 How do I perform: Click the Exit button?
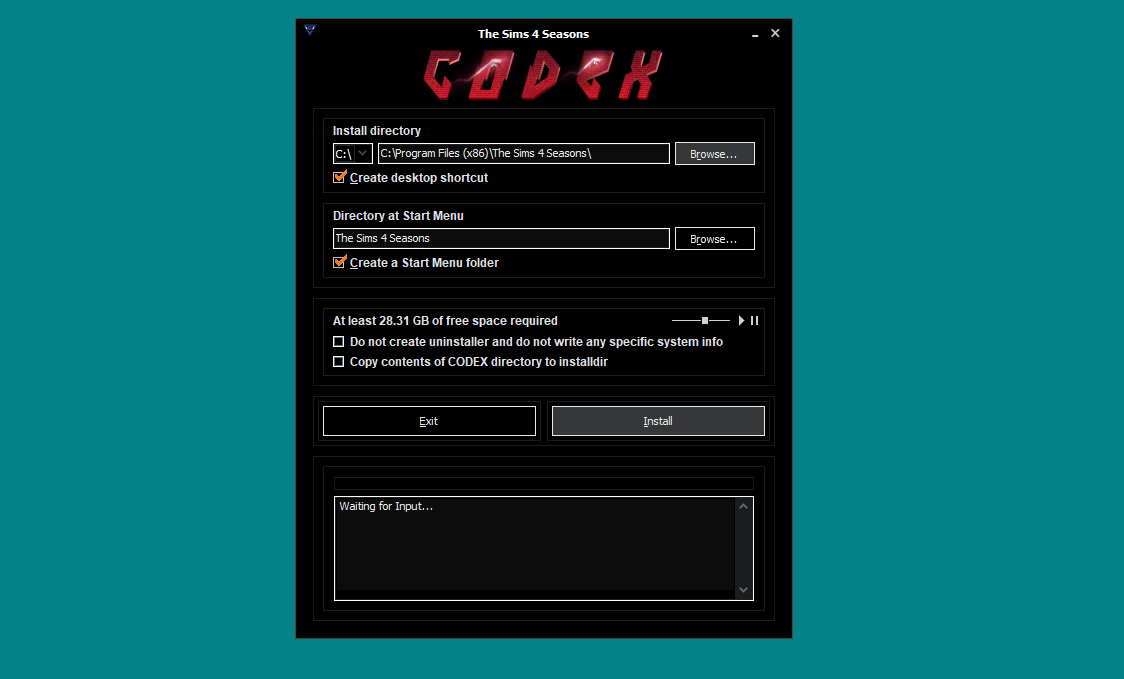[429, 421]
